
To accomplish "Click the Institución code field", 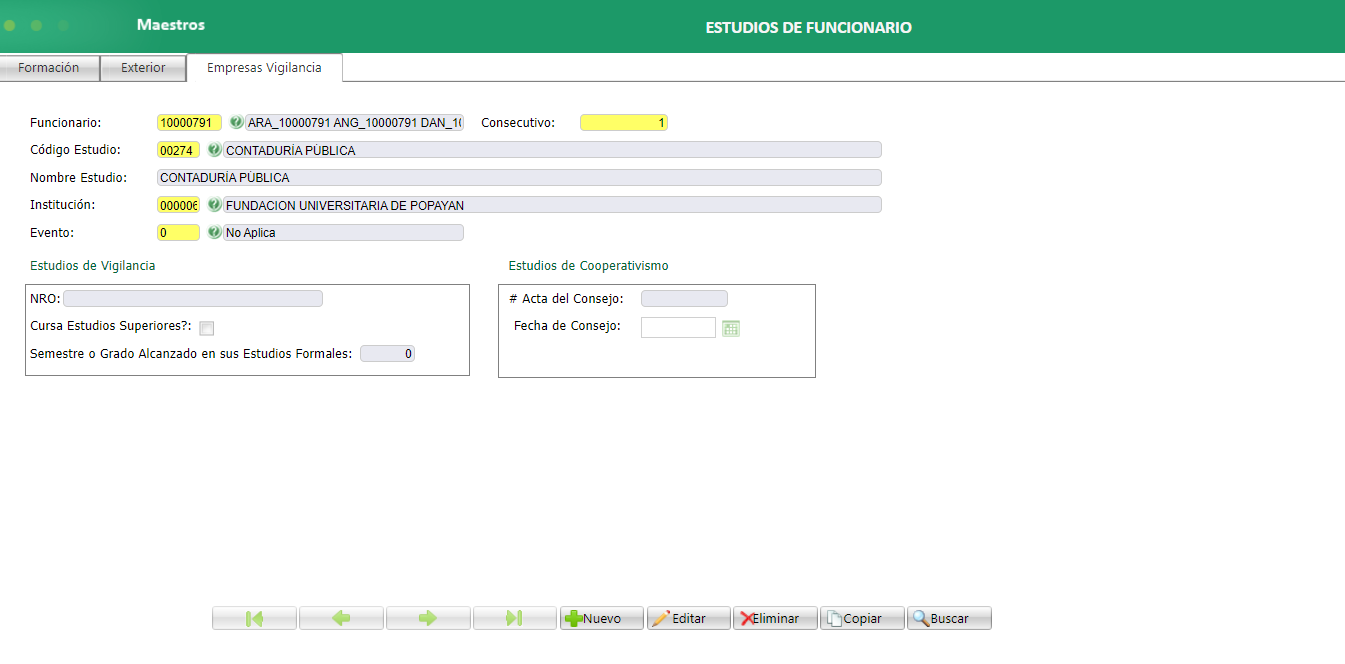I will point(178,205).
